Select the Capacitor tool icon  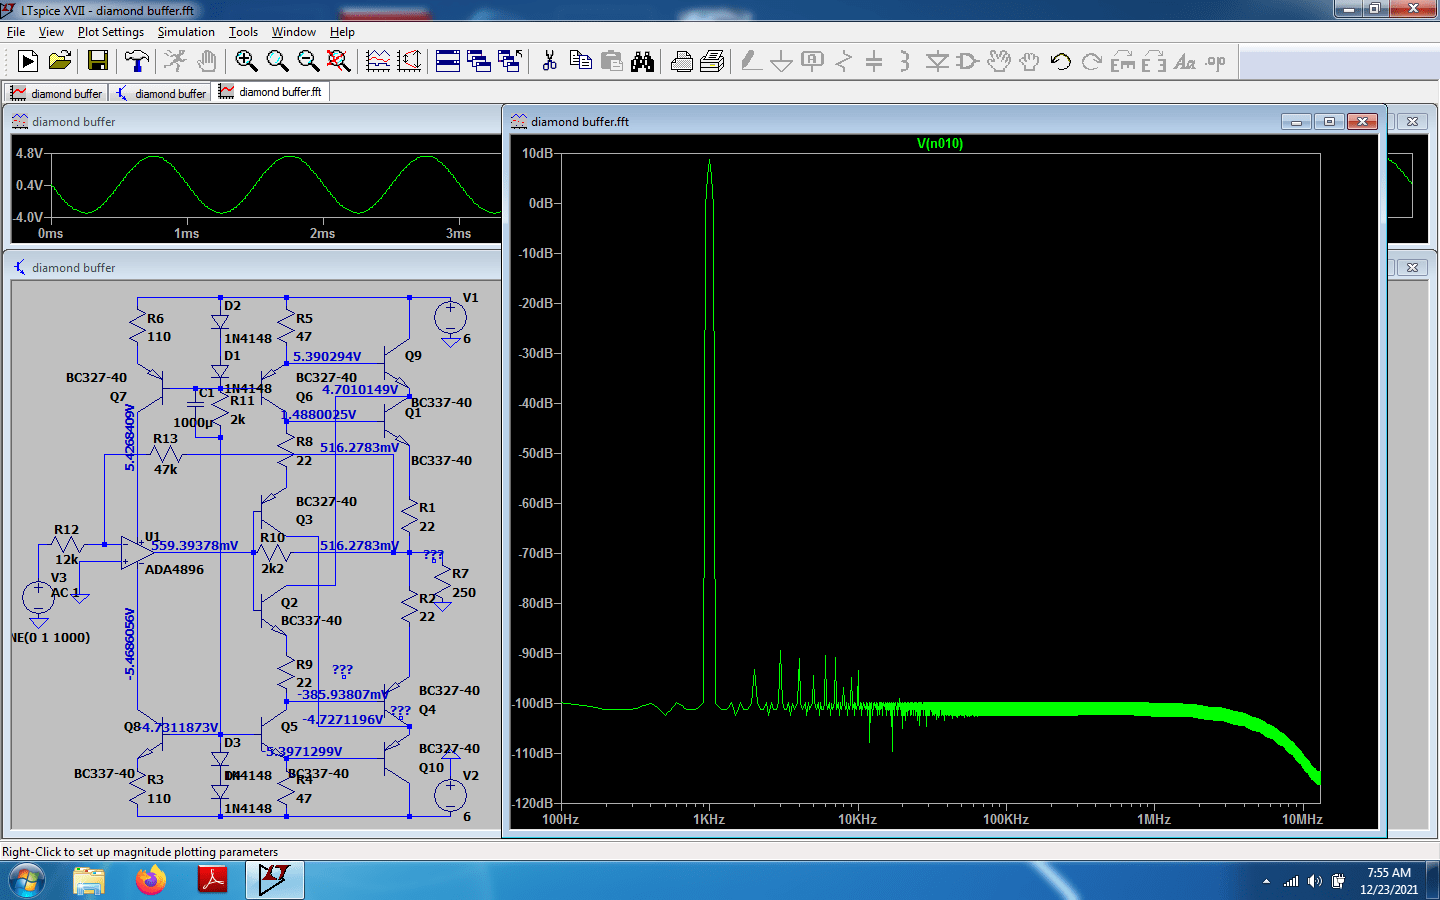coord(874,61)
